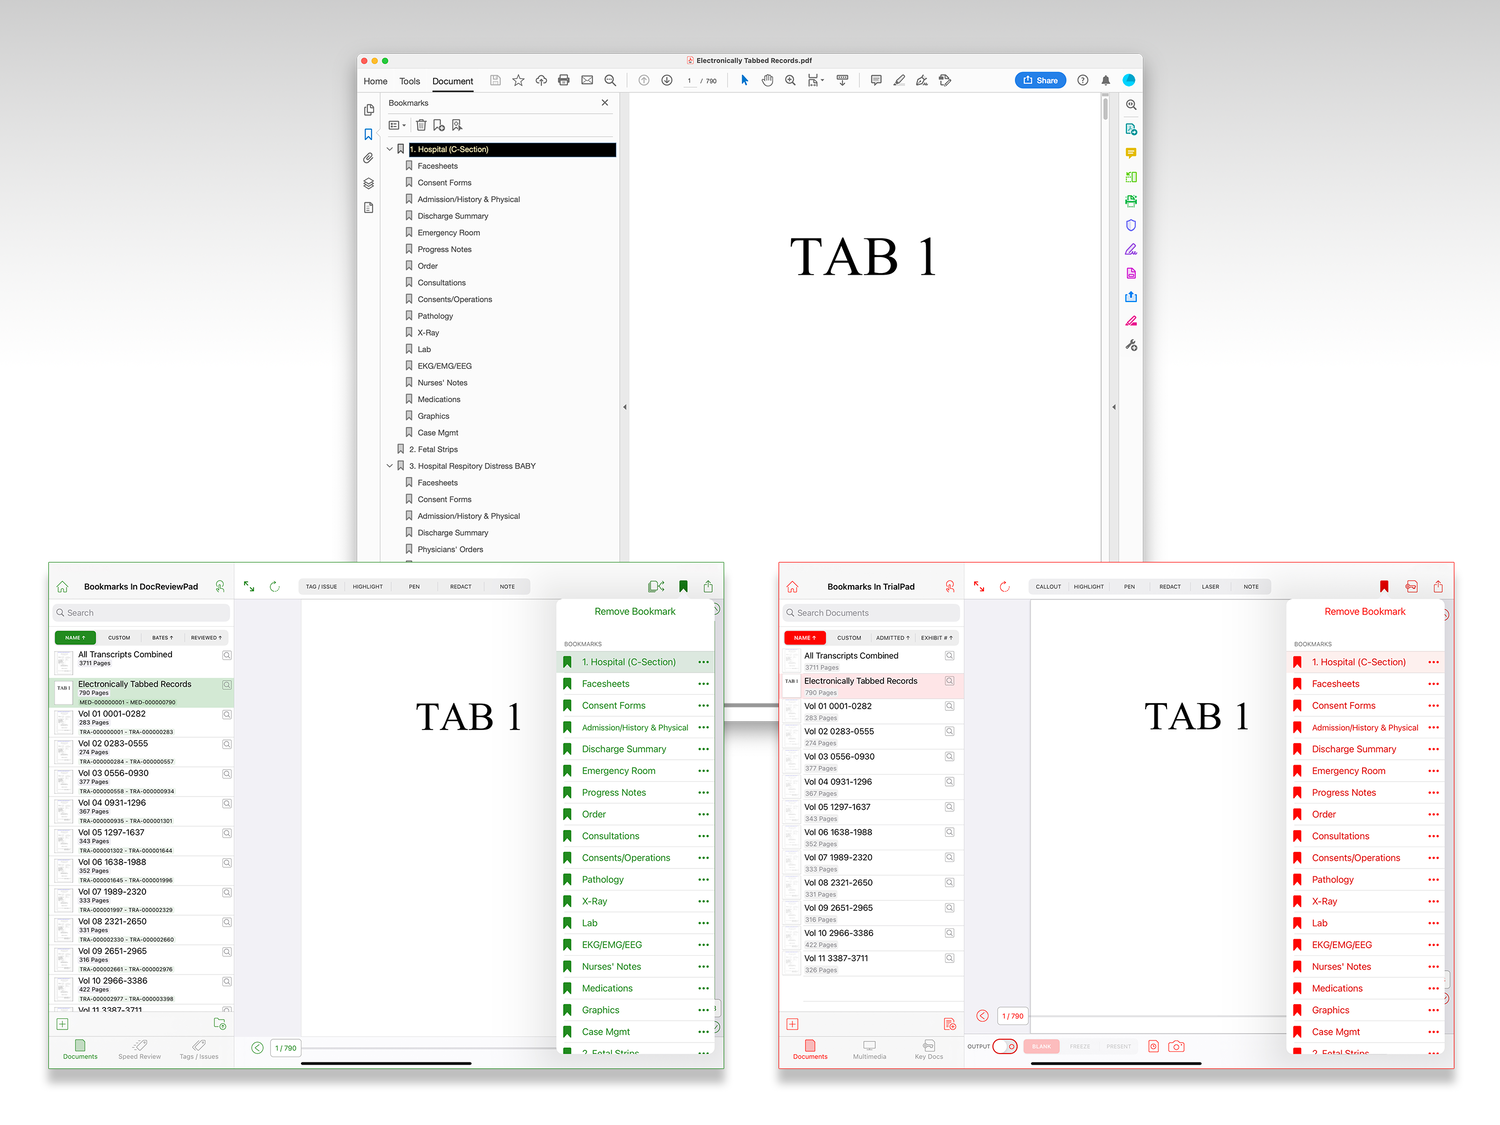Collapse 3. Hospital Respitory Distress BABY bookmark
Screen dimensions: 1500x1125
[390, 466]
